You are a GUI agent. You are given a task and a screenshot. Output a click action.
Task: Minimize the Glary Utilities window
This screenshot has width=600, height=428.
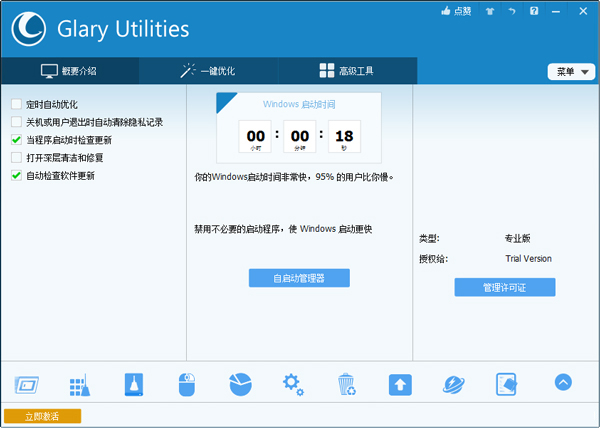pyautogui.click(x=556, y=11)
